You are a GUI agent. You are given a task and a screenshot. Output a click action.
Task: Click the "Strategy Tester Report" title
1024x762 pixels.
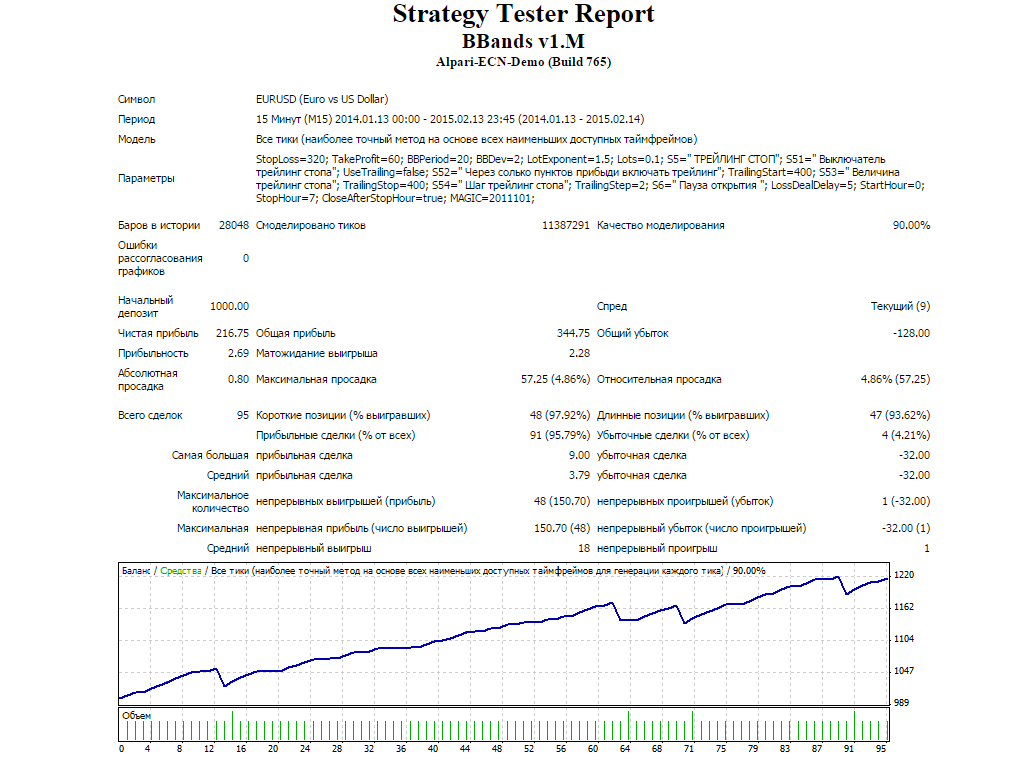point(523,14)
